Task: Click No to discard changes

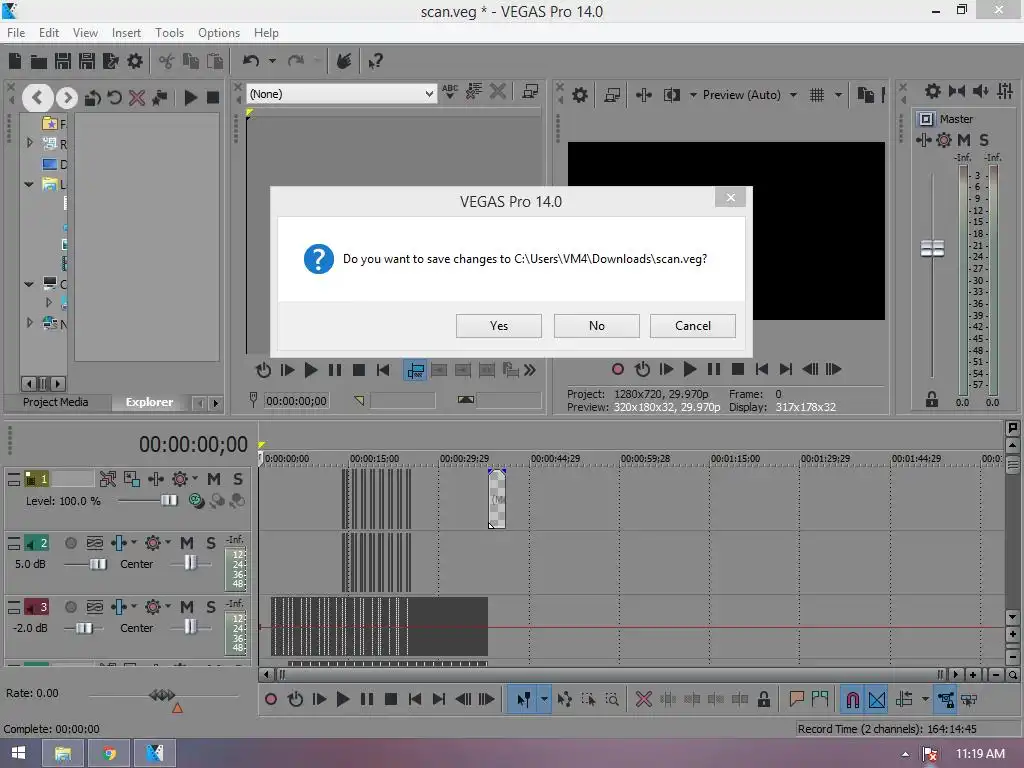Action: 597,326
